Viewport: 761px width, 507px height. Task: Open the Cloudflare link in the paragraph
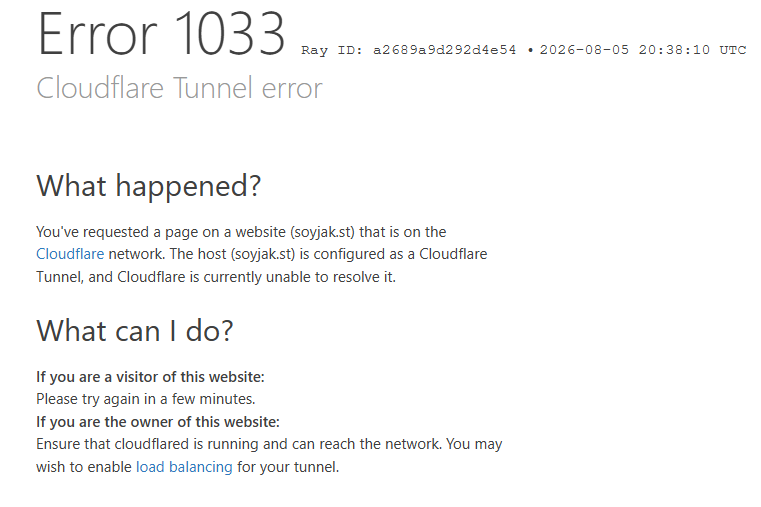(70, 254)
